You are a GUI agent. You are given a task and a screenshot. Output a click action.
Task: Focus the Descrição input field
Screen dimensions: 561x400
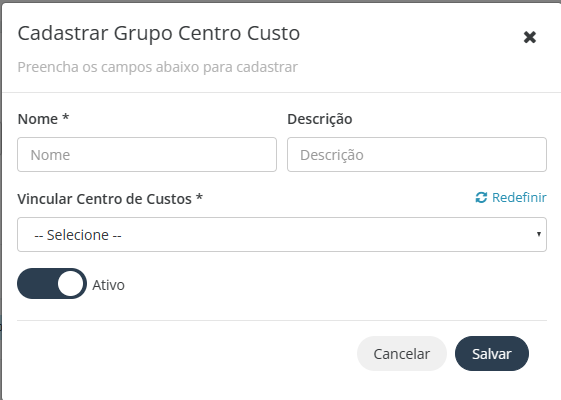(x=417, y=155)
